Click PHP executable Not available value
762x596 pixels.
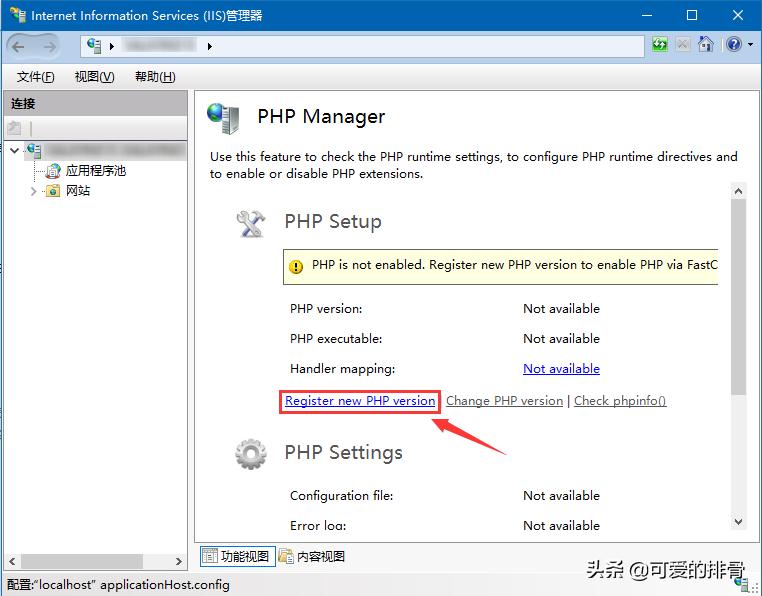pos(561,339)
